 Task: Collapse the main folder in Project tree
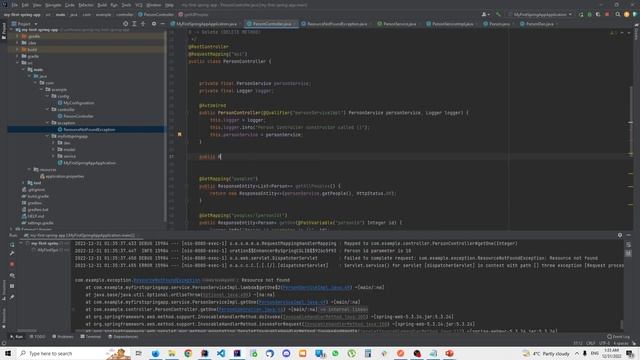point(24,69)
